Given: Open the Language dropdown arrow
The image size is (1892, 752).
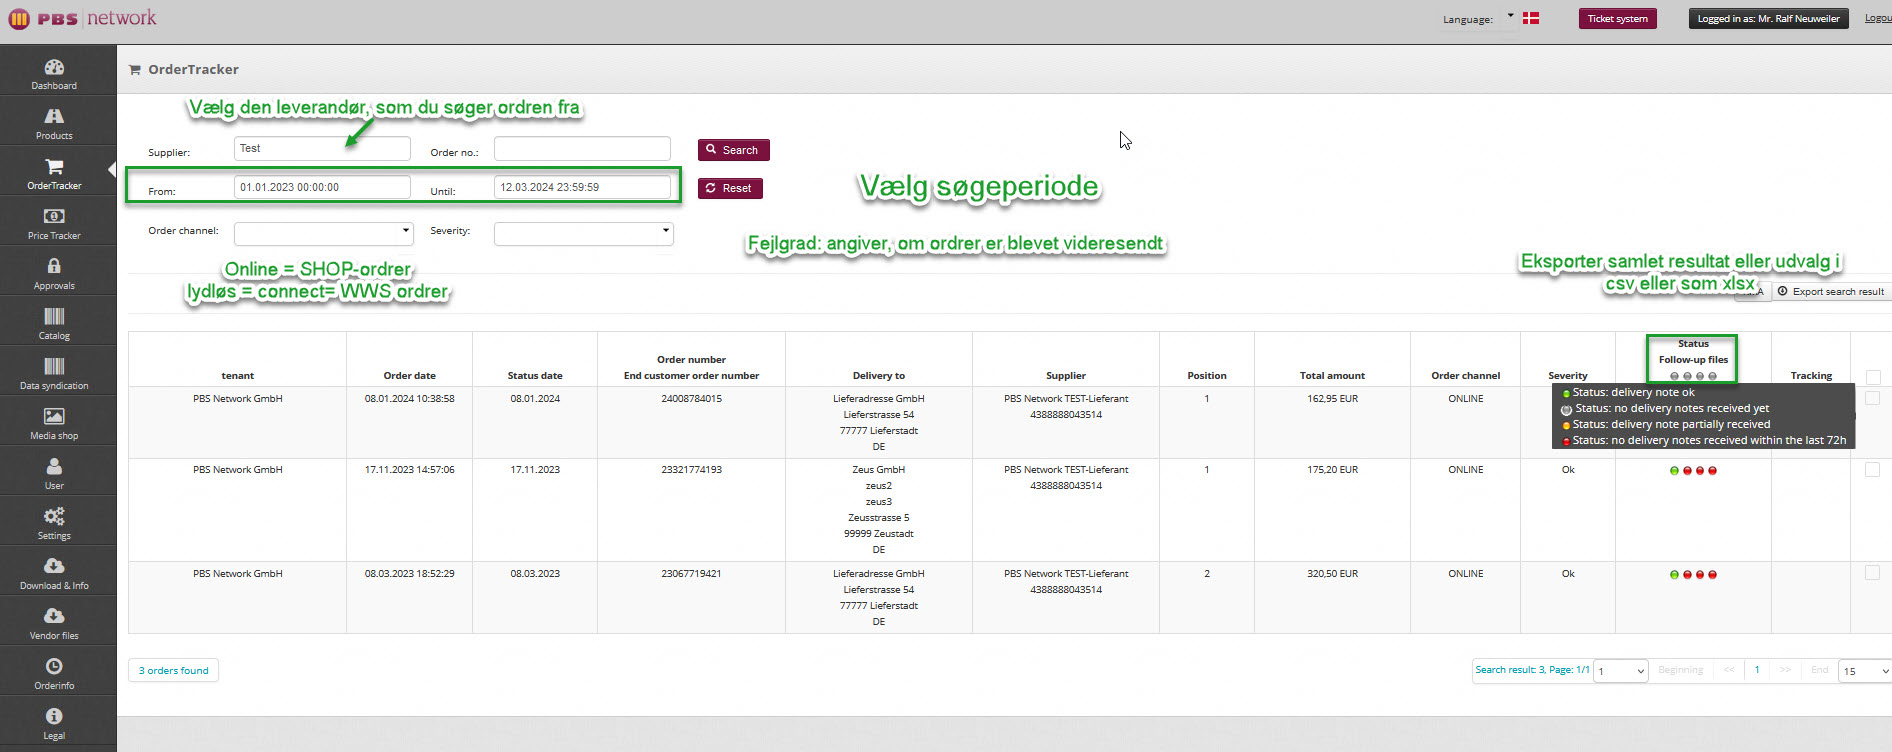Looking at the screenshot, I should click(x=1510, y=16).
